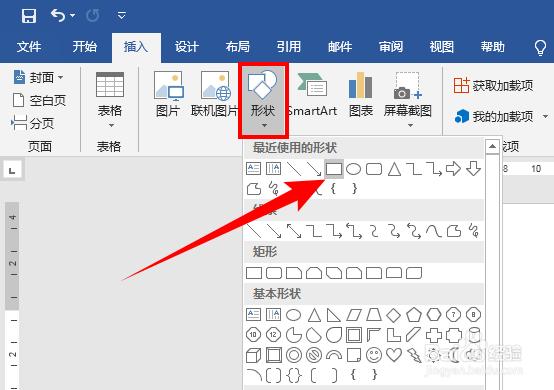Select the heart shape
This screenshot has height=390, width=554.
tap(394, 355)
